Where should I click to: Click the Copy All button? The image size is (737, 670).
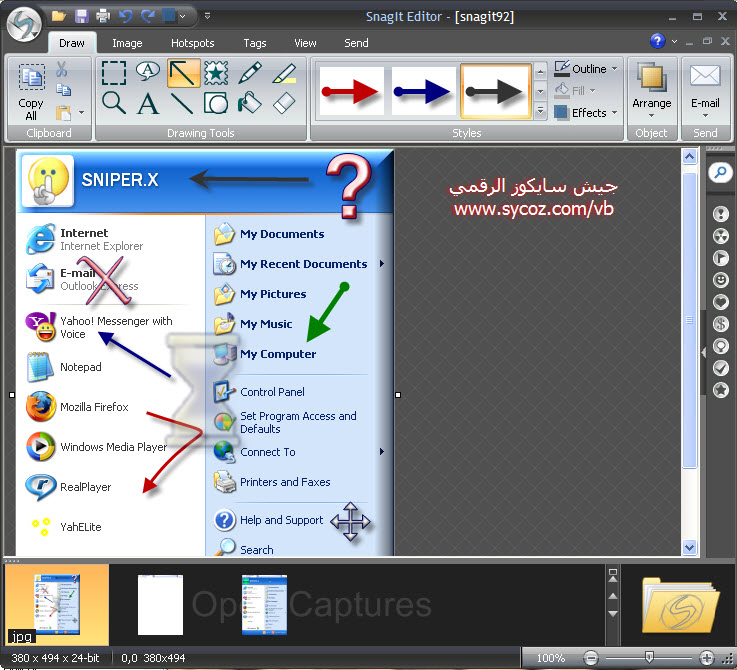[31, 92]
